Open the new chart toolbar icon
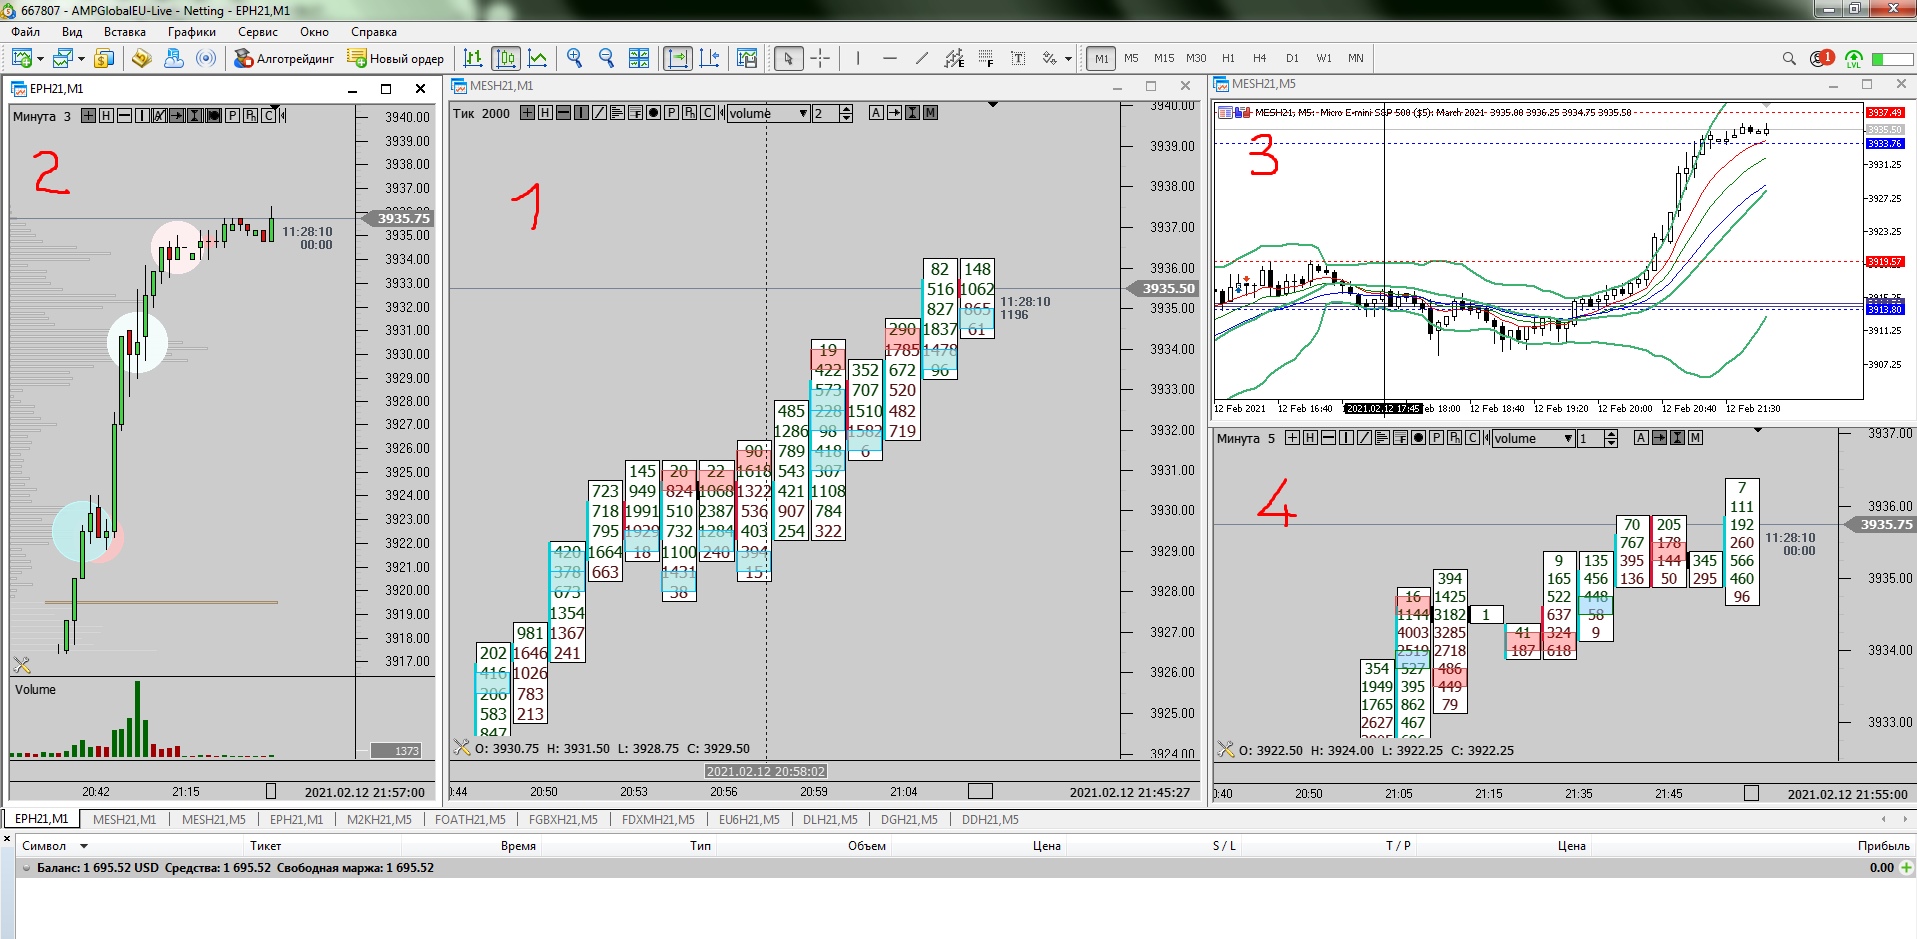1917x939 pixels. [x=22, y=58]
